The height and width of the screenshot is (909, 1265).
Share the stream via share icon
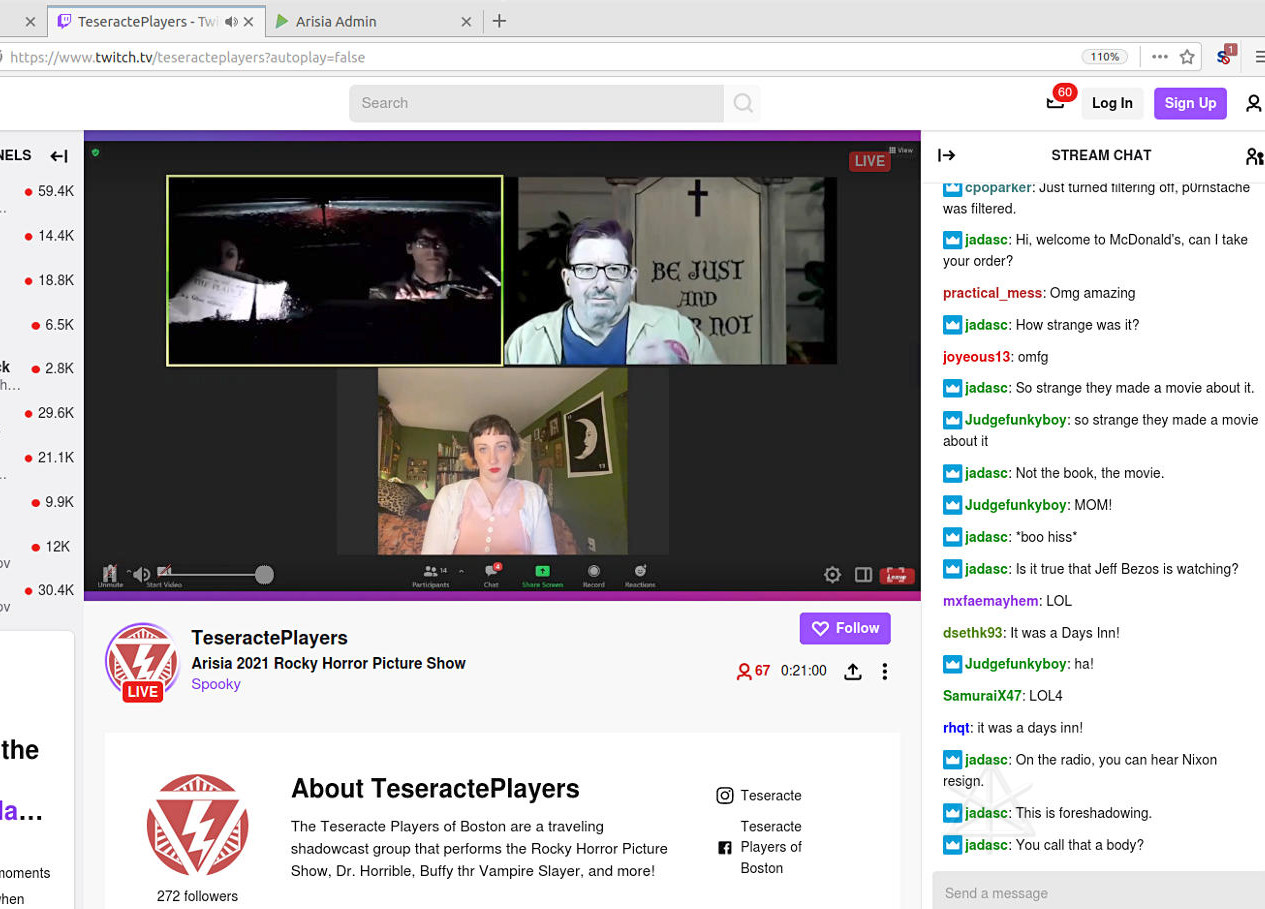pos(852,672)
